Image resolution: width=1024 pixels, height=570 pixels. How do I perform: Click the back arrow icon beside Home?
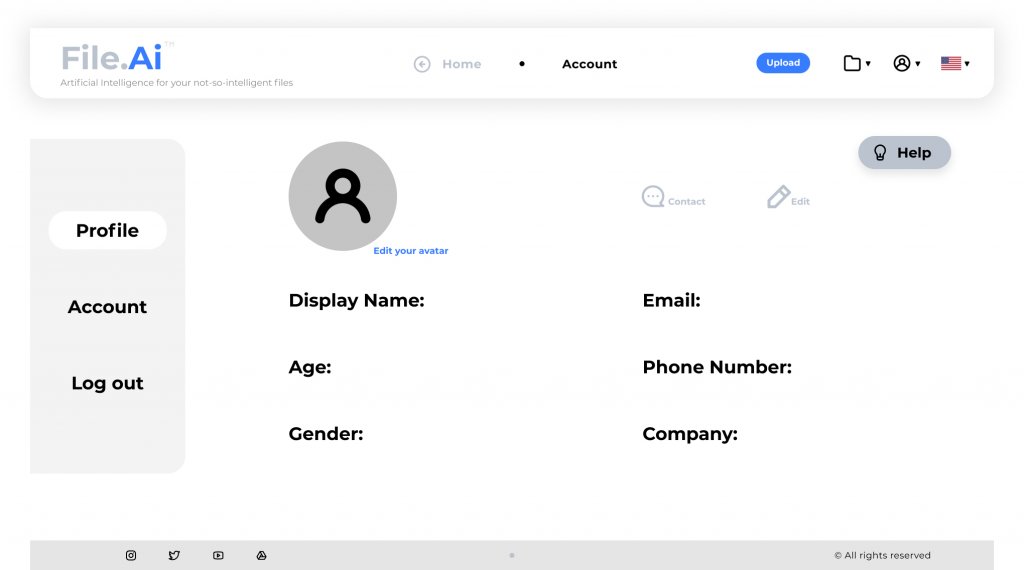[422, 64]
